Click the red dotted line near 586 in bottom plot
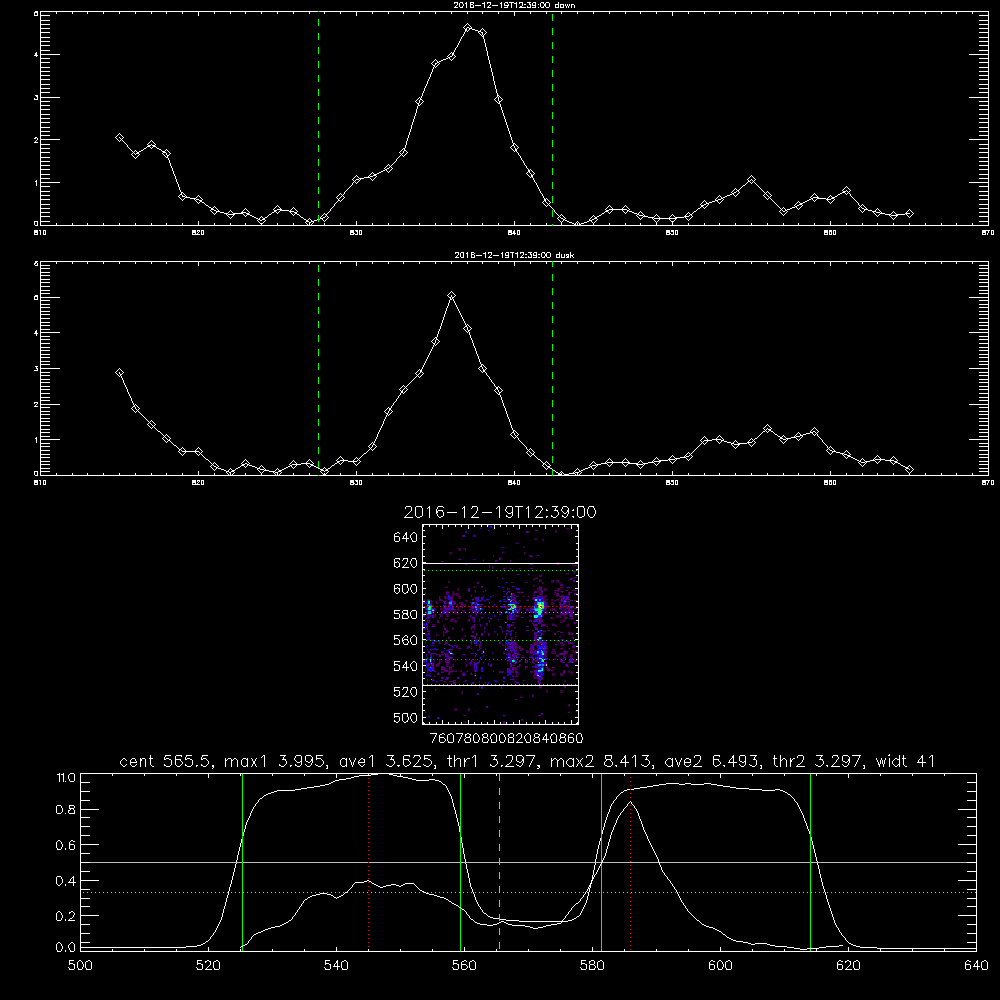The width and height of the screenshot is (1000, 1000). 630,861
